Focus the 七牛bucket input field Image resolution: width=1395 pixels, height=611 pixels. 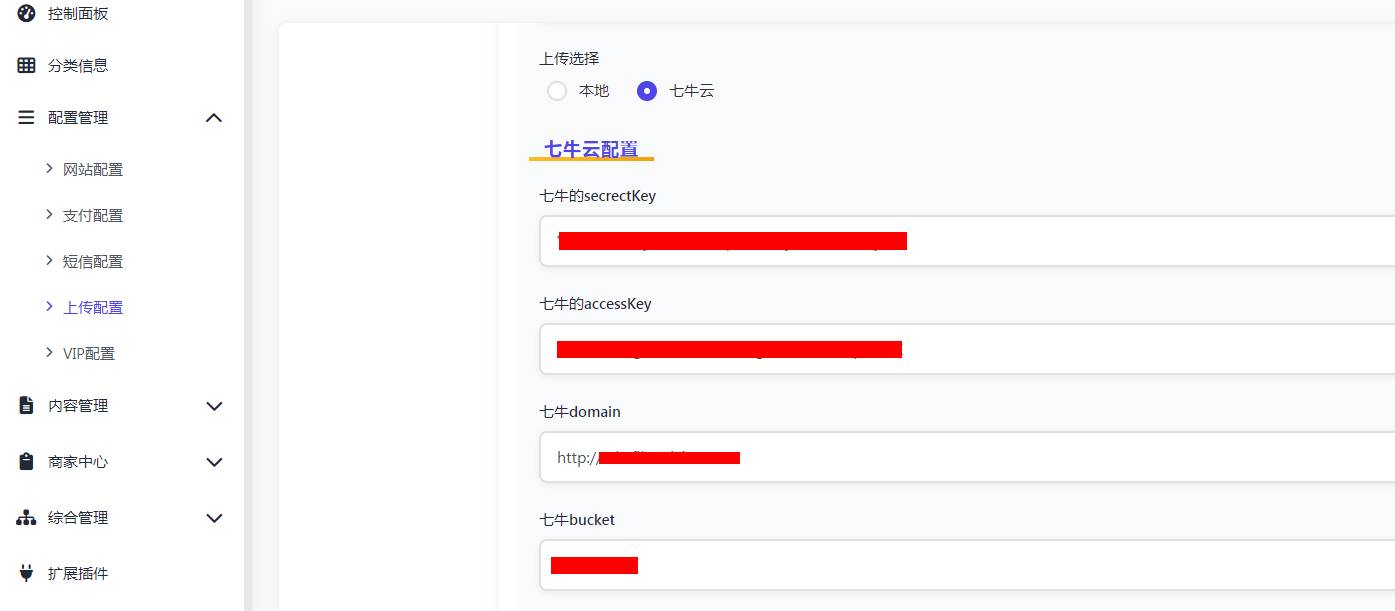[x=967, y=565]
